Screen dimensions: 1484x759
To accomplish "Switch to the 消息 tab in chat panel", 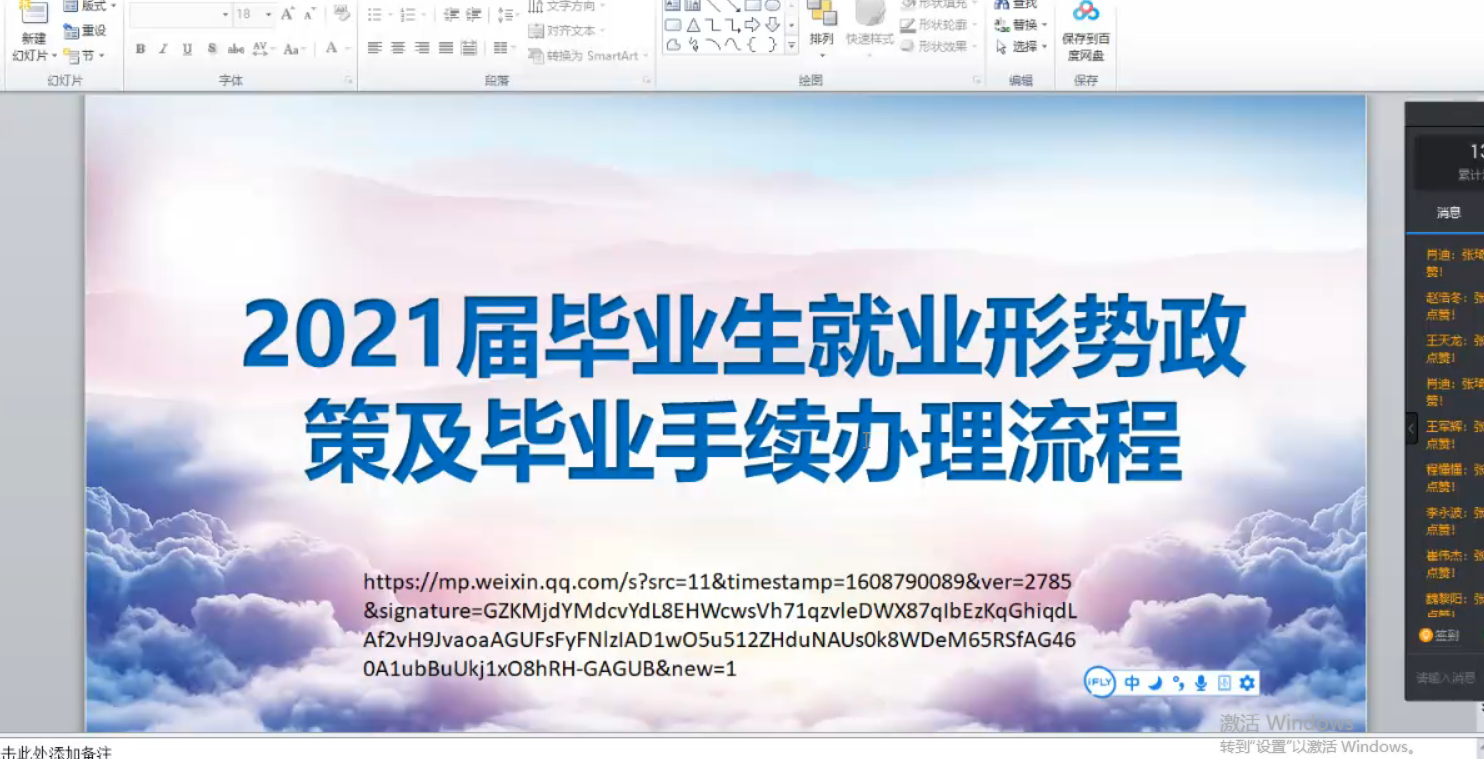I will point(1448,212).
